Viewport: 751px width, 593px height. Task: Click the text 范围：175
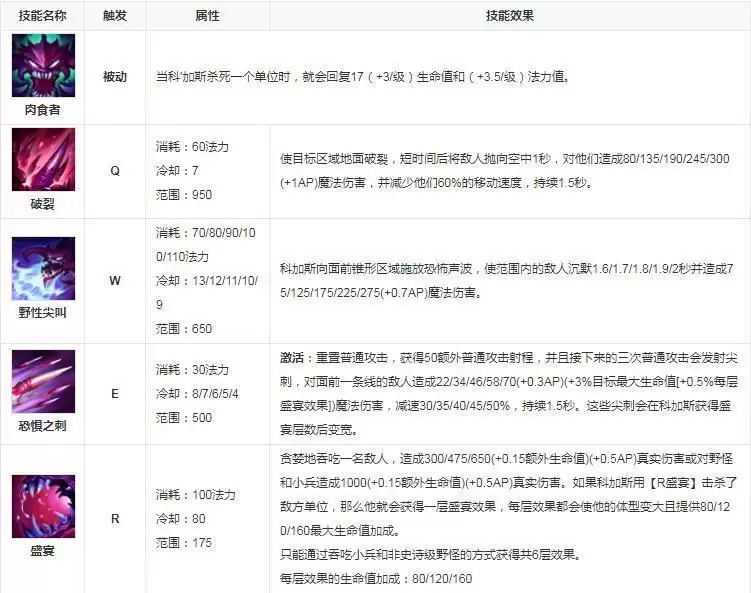coord(183,543)
